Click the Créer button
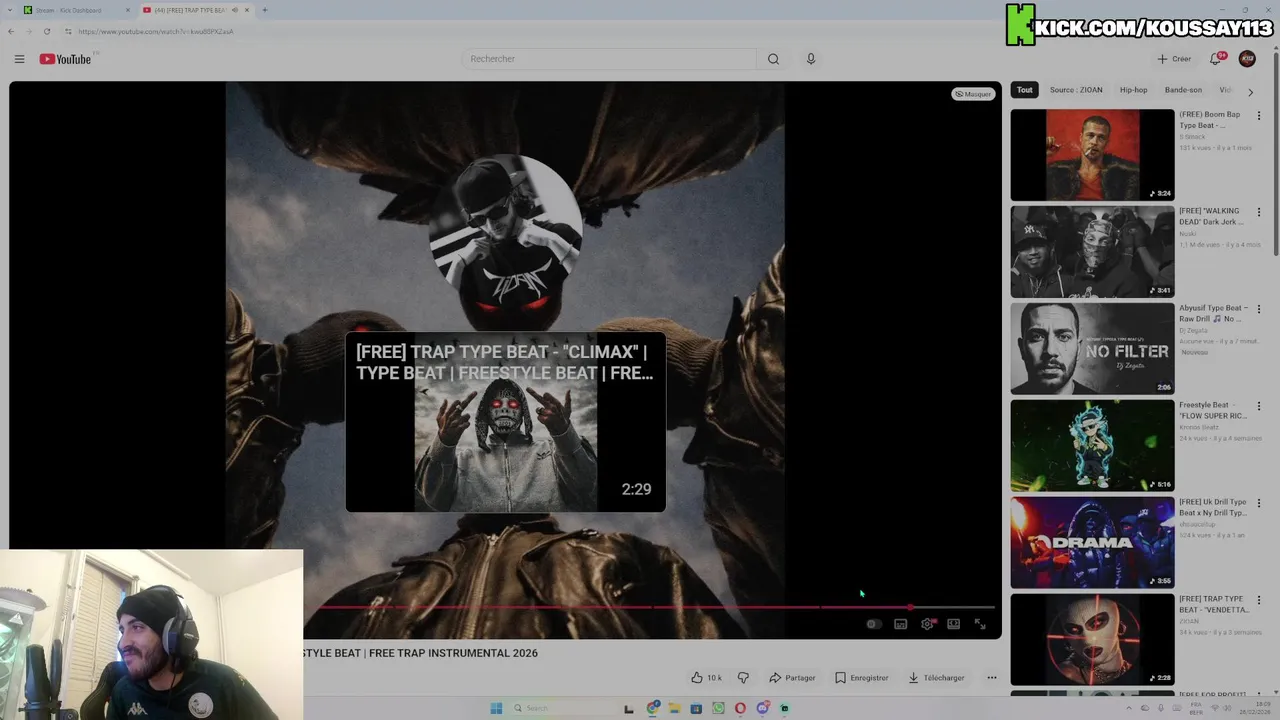The height and width of the screenshot is (720, 1280). pyautogui.click(x=1175, y=59)
